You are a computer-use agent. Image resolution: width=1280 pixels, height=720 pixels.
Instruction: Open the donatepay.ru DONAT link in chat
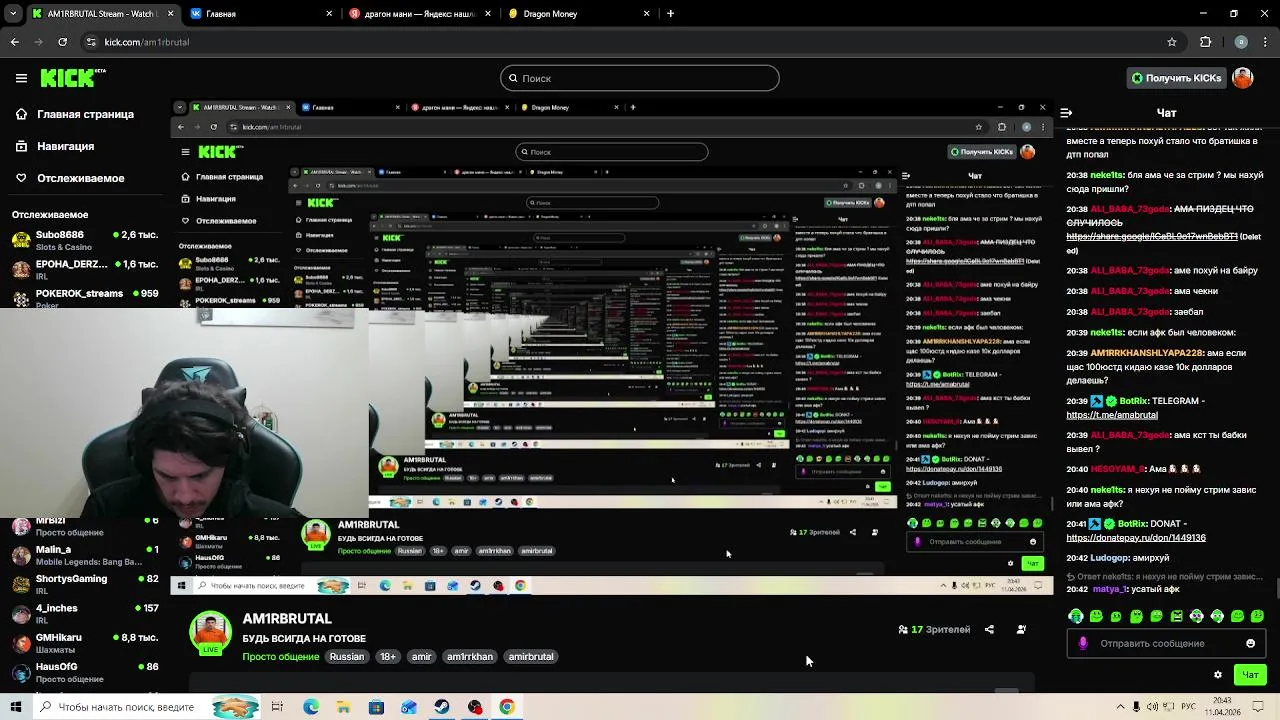point(1136,537)
